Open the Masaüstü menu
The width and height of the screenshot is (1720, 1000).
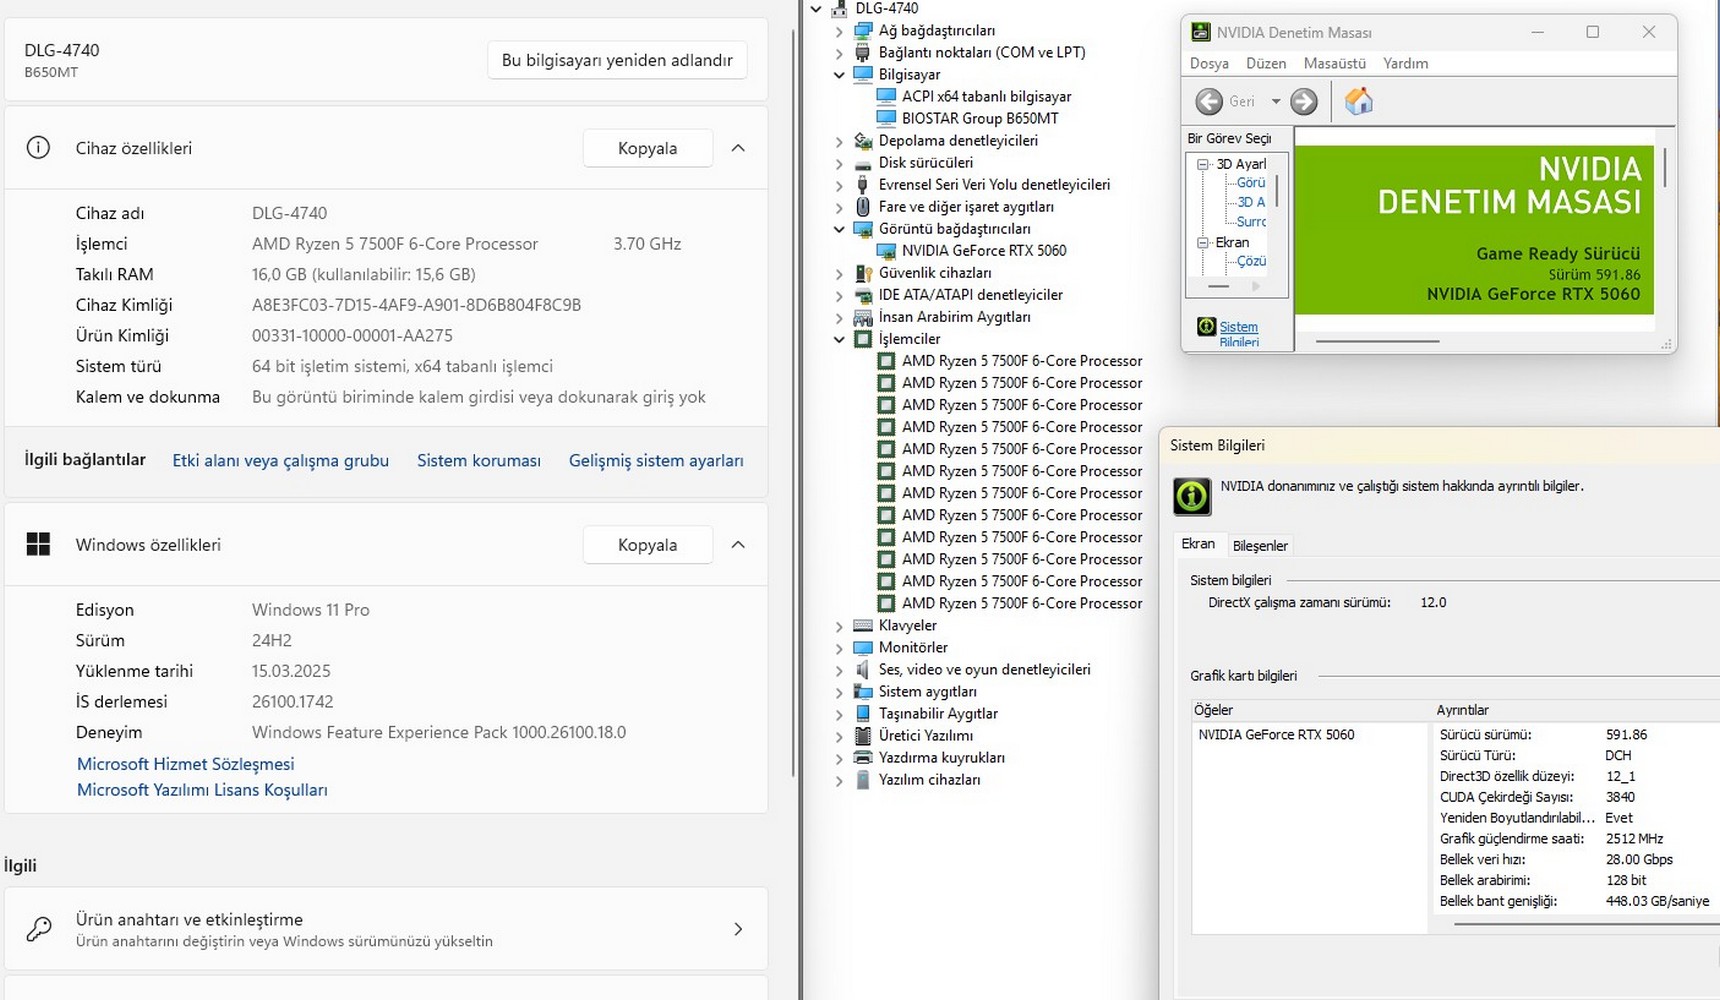pyautogui.click(x=1334, y=63)
